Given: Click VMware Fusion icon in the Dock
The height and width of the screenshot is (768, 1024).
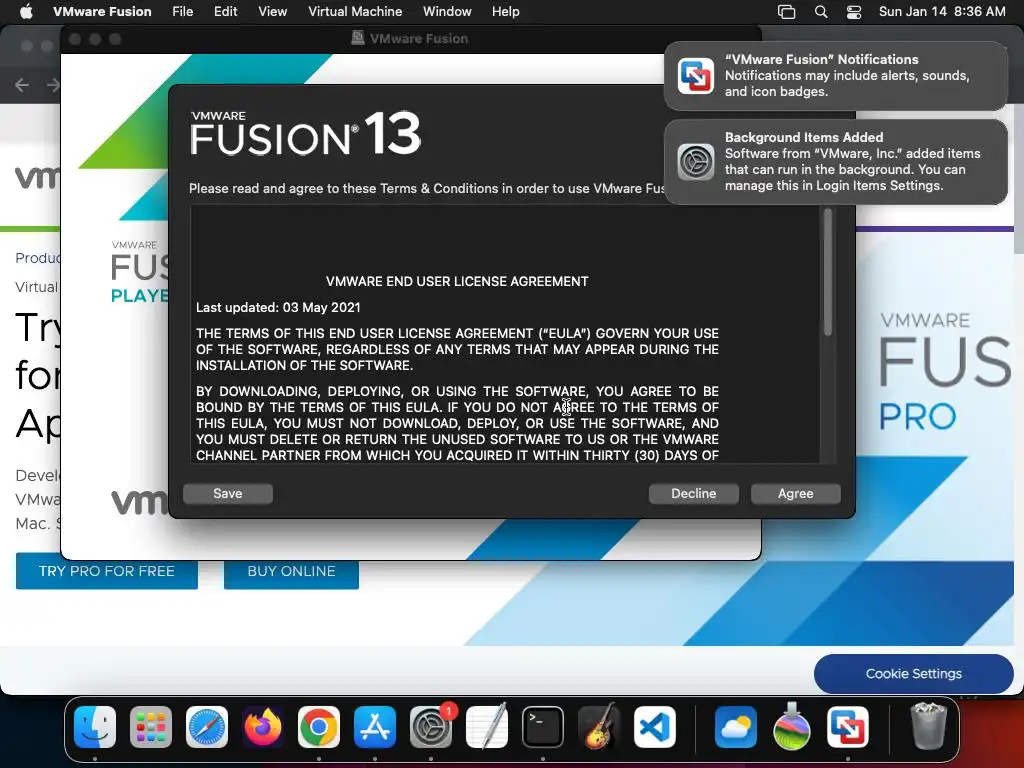Looking at the screenshot, I should pyautogui.click(x=848, y=727).
